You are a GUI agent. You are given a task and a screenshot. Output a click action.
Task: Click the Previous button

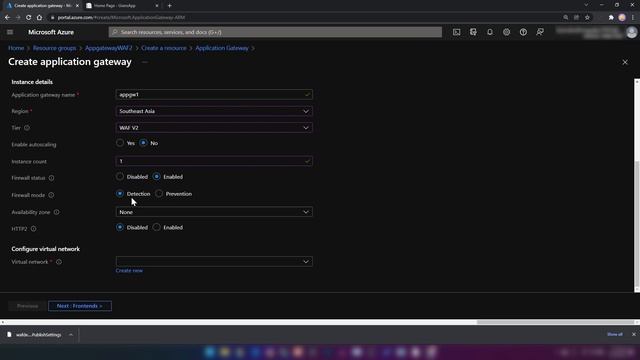27,306
